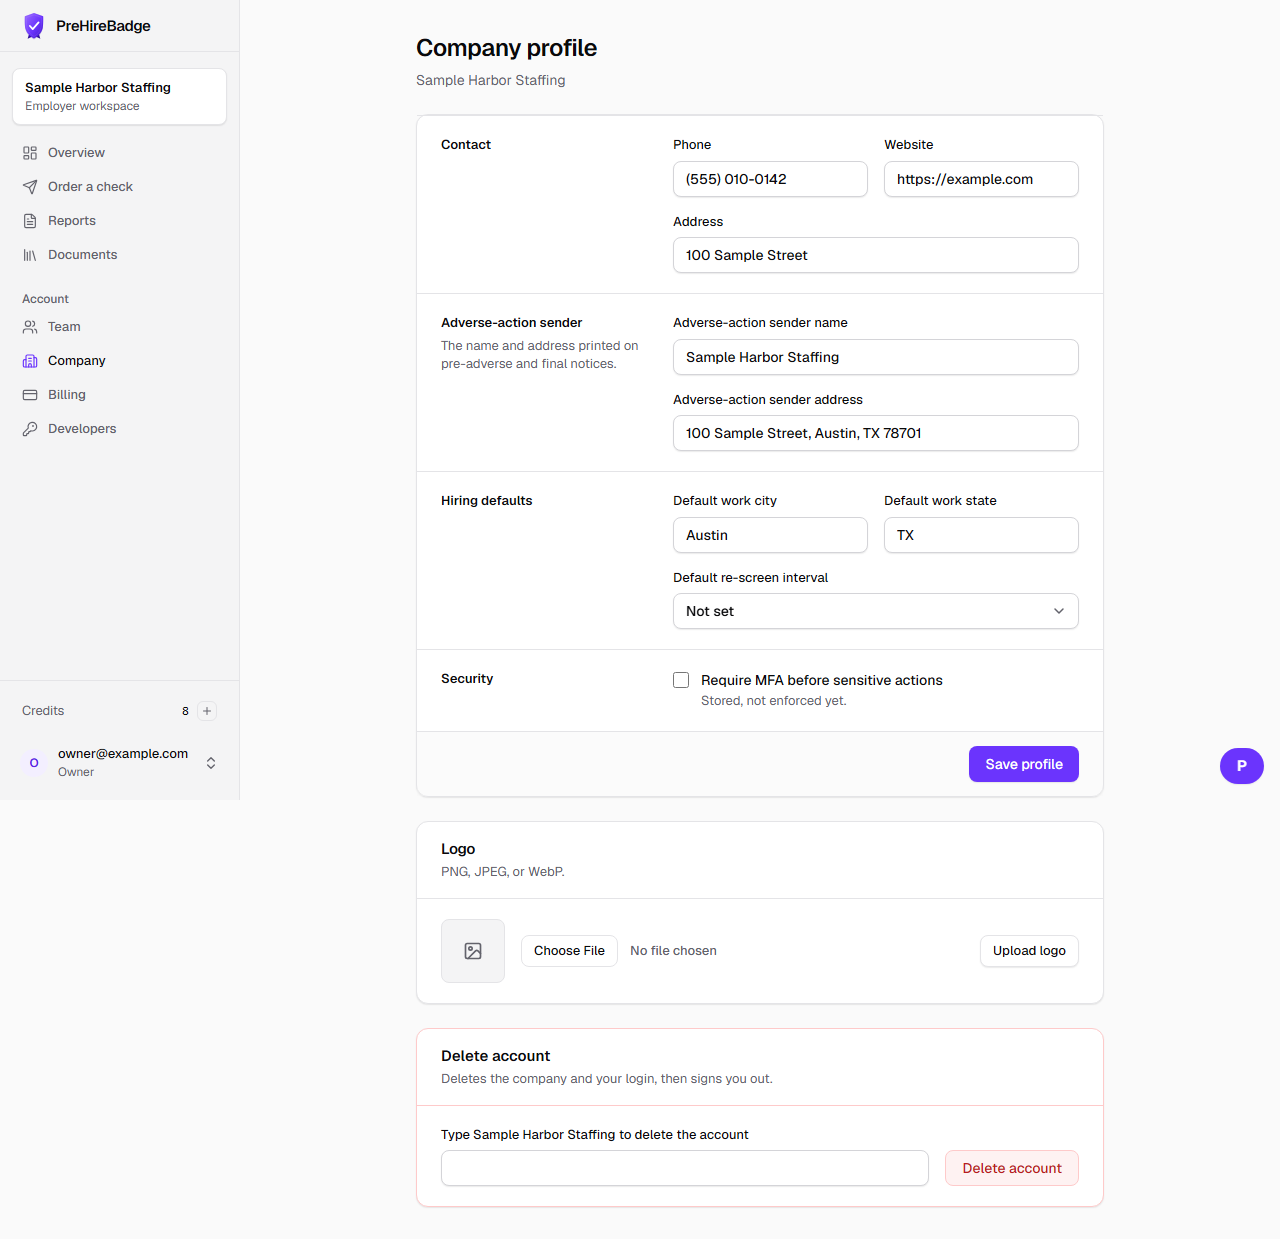Click the Credits label in sidebar

click(43, 711)
